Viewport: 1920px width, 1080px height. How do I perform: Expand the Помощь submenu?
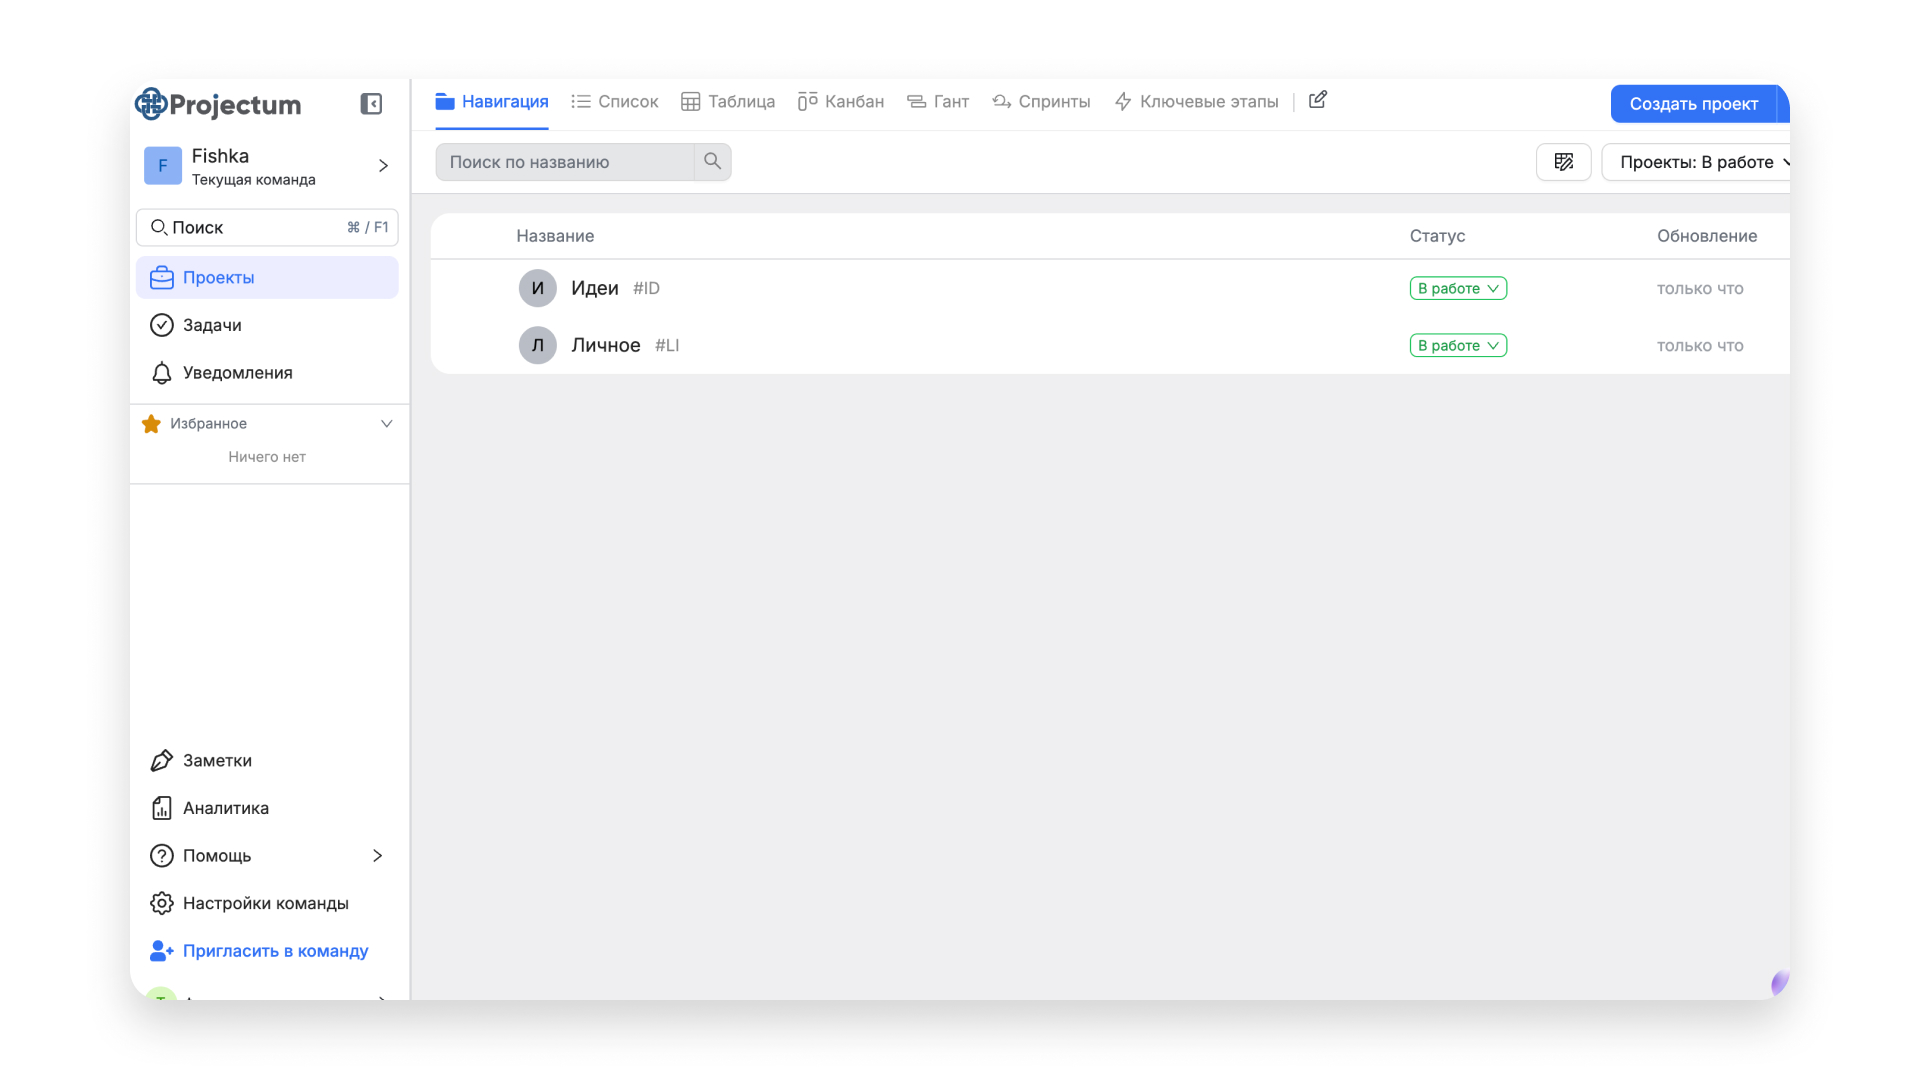377,856
